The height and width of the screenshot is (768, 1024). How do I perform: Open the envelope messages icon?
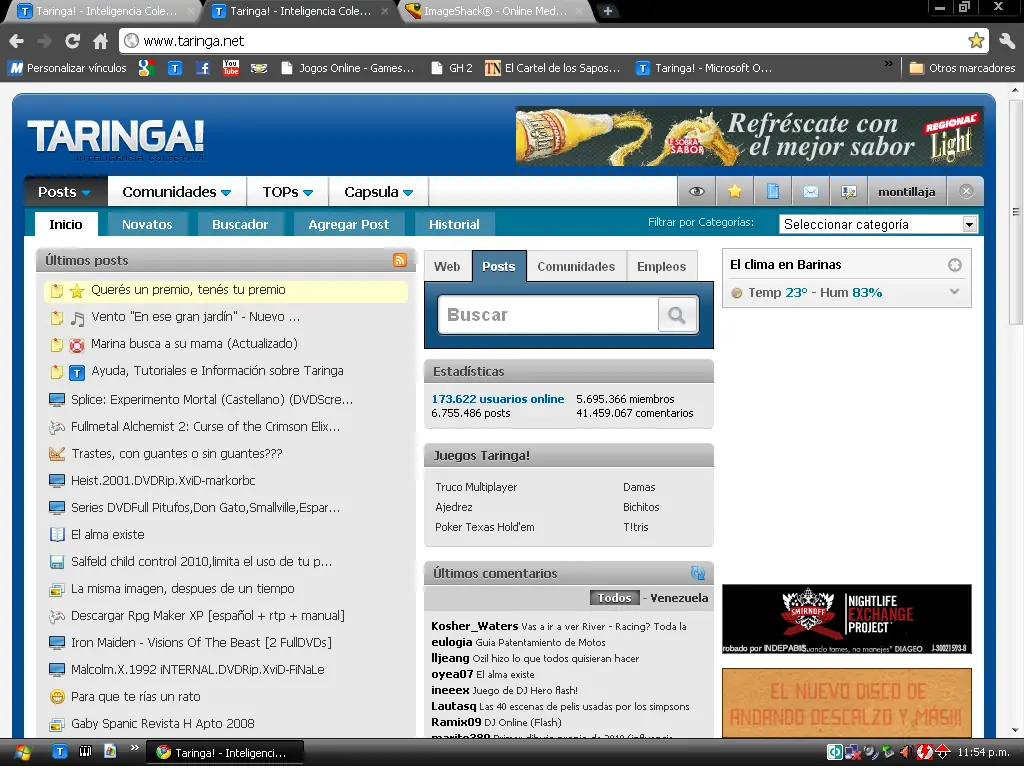point(810,191)
